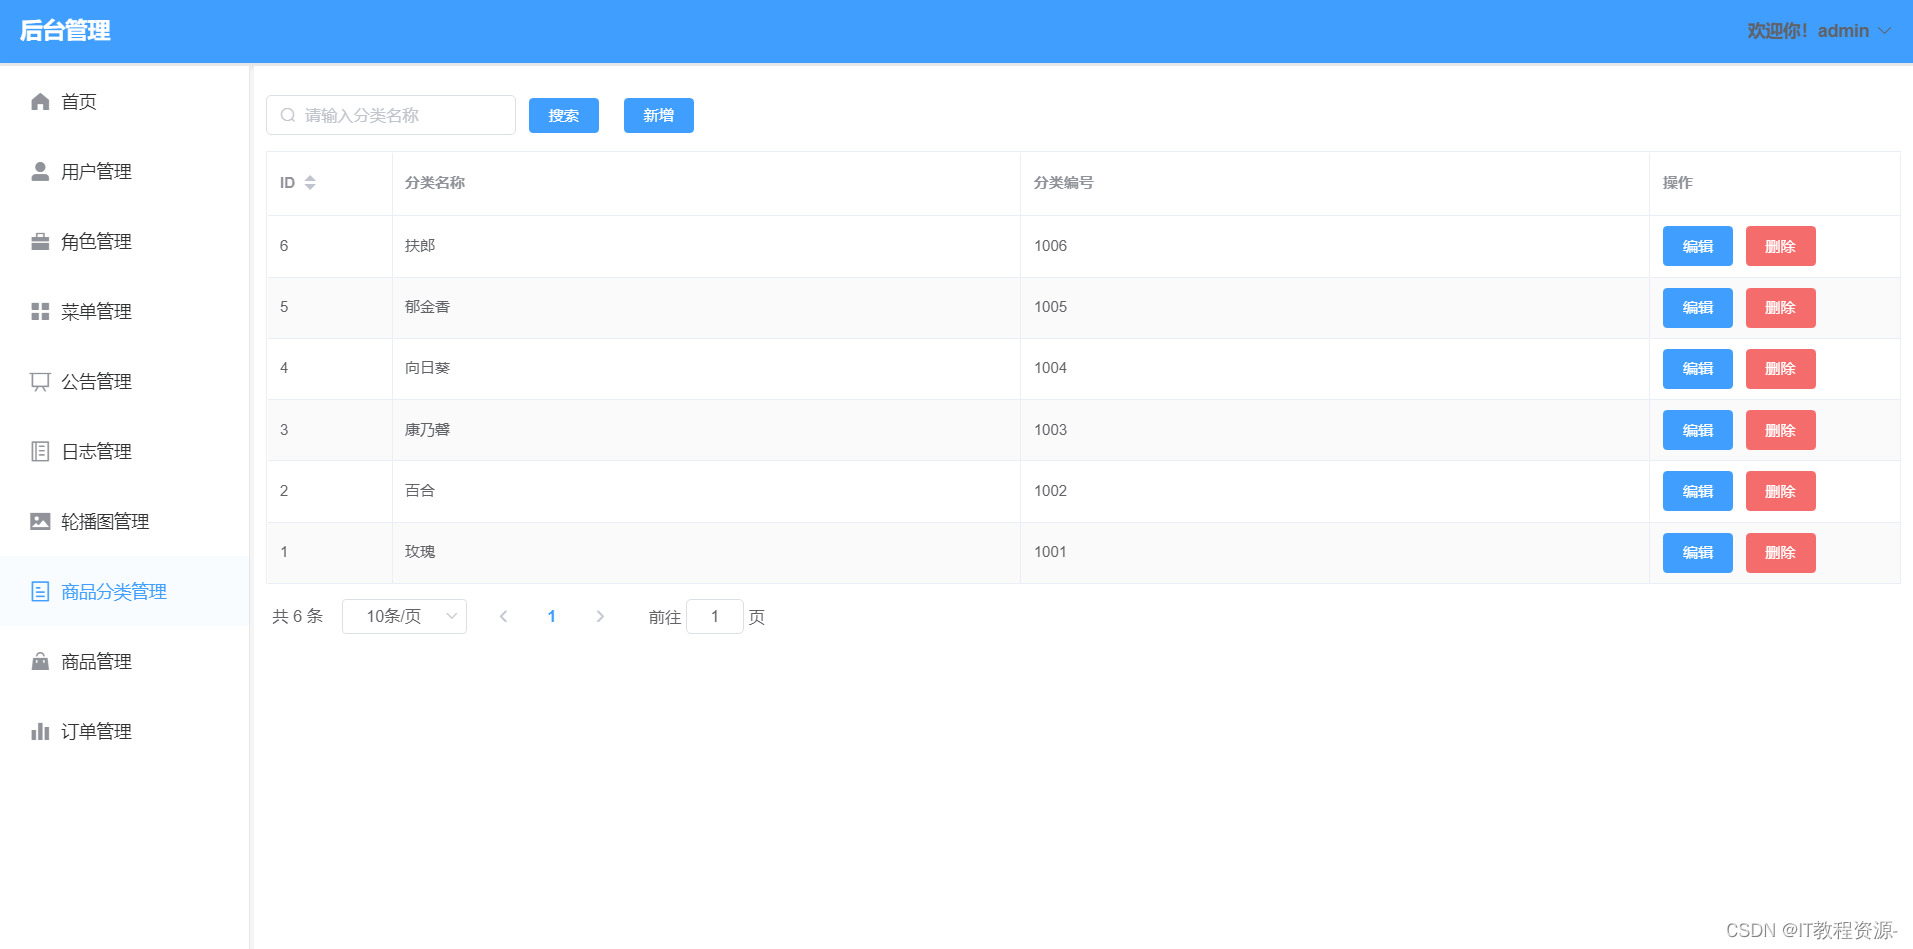Screen dimensions: 1913x949
Task: Open 商品管理 menu item
Action: click(x=124, y=661)
